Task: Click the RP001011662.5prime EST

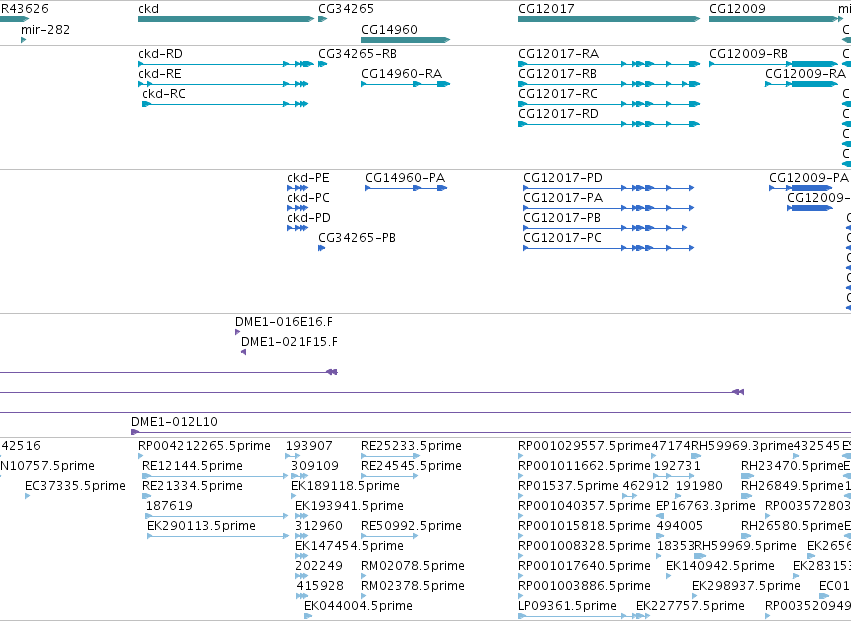Action: (521, 476)
